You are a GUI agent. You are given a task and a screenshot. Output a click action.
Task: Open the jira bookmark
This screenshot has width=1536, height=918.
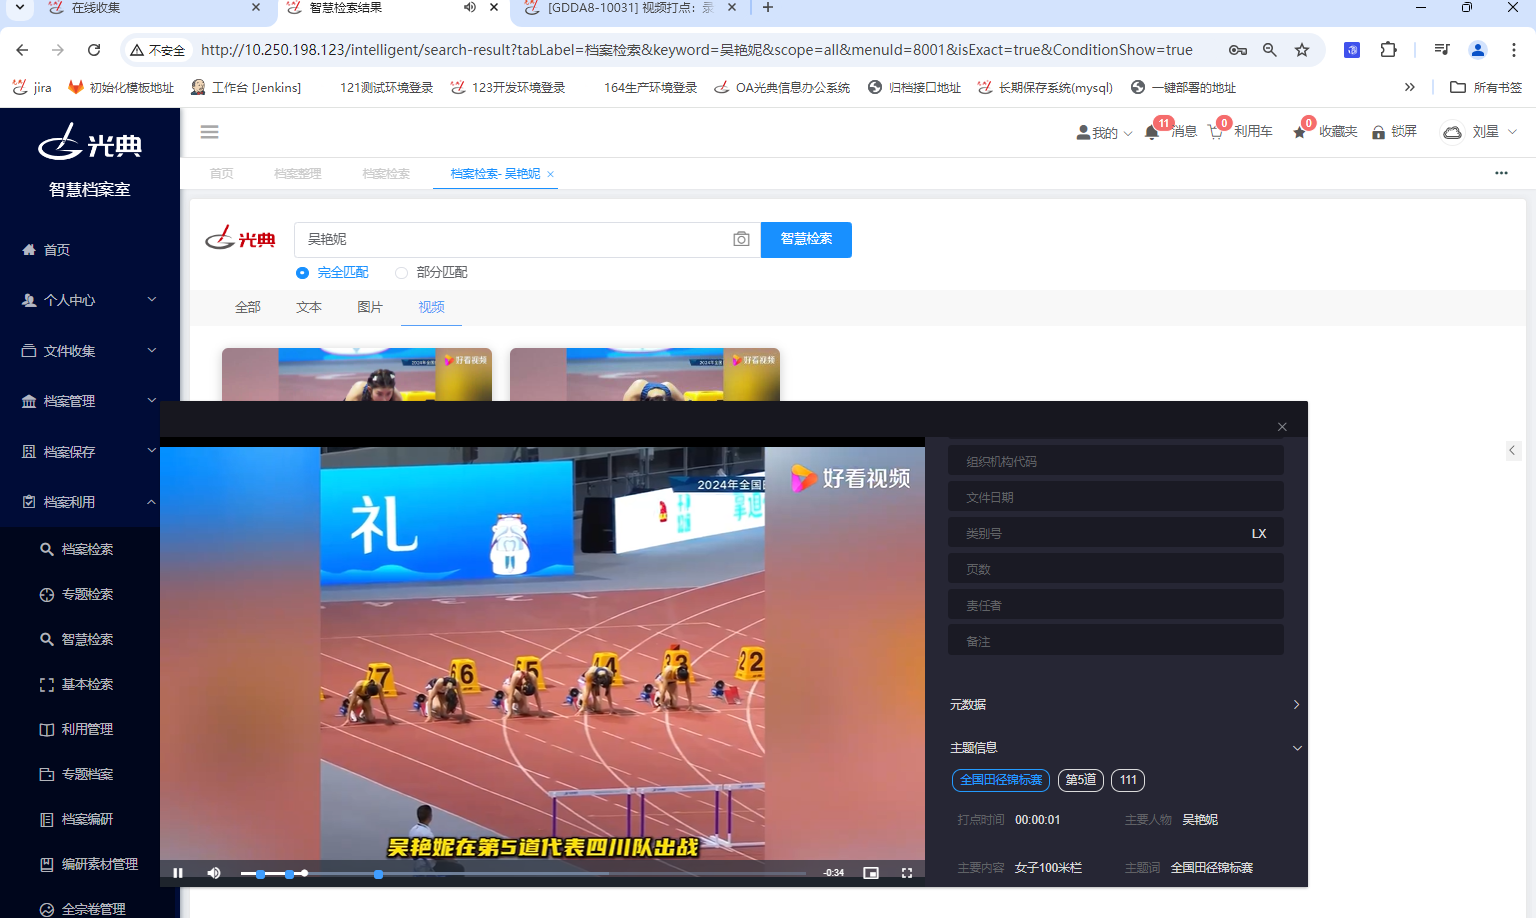pos(32,88)
